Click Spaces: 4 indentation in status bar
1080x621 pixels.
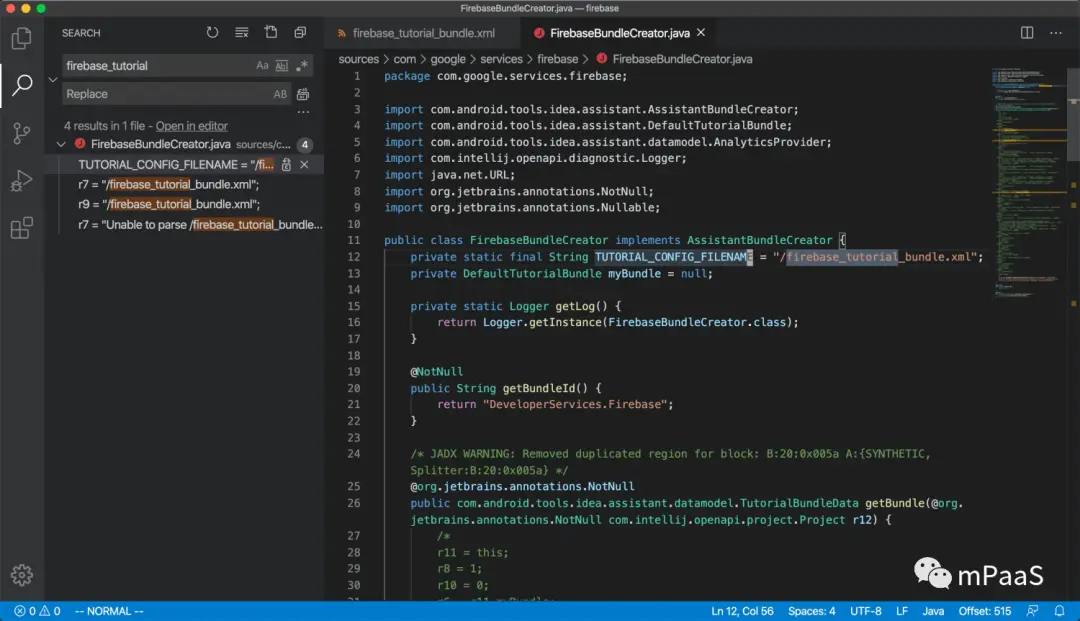tap(811, 611)
